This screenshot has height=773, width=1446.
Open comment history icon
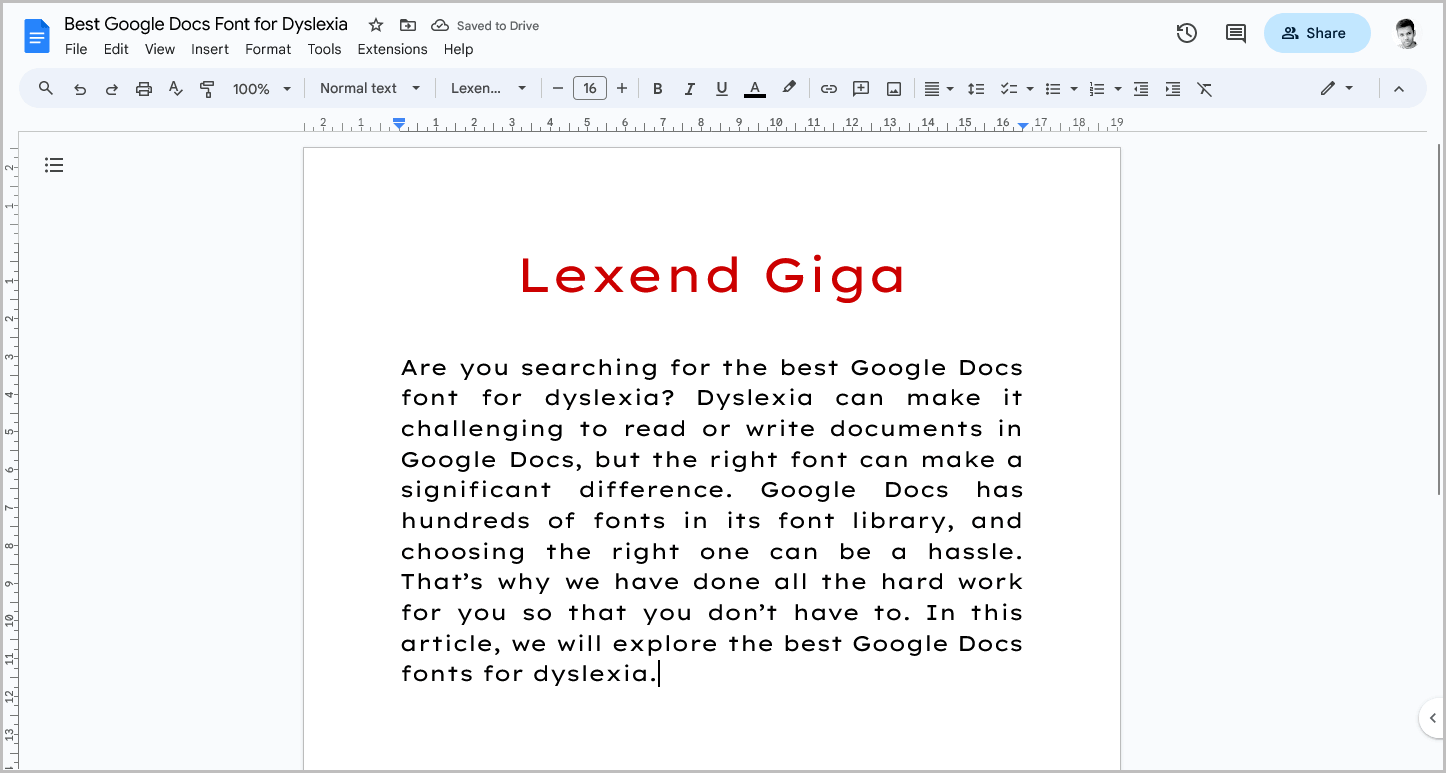(x=1236, y=33)
